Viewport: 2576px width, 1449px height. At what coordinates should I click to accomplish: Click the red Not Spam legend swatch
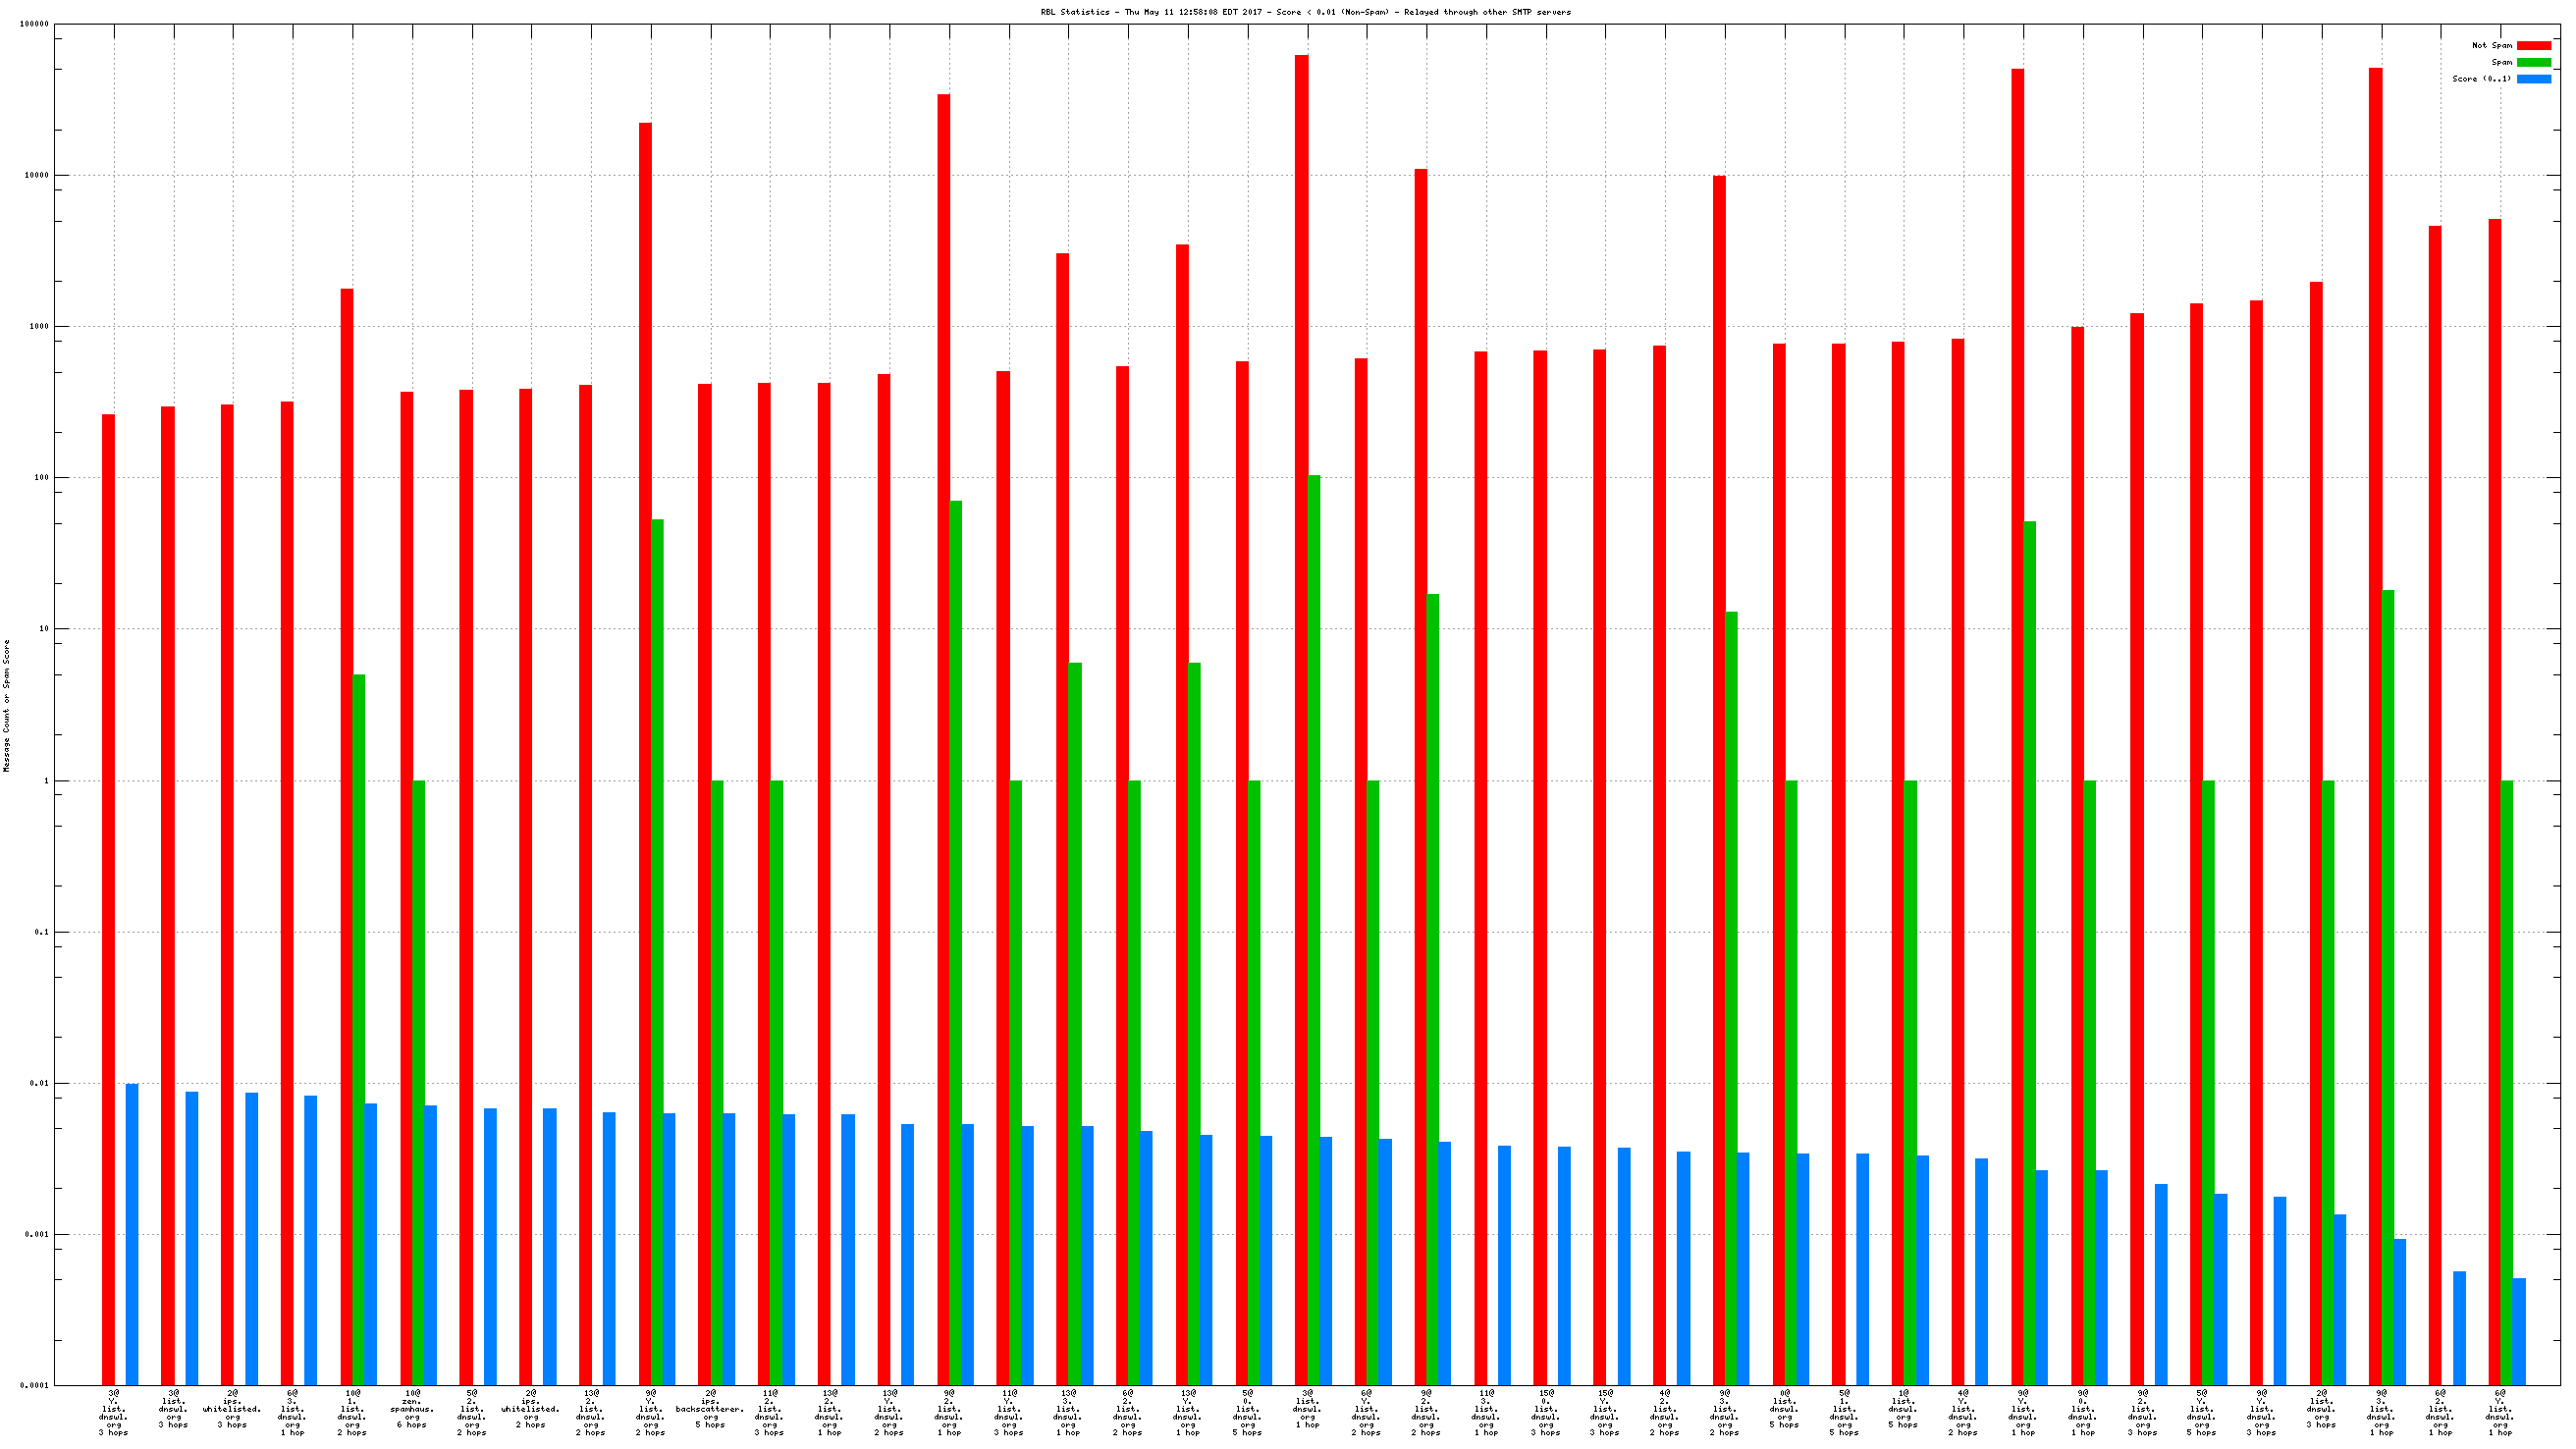pos(2533,45)
